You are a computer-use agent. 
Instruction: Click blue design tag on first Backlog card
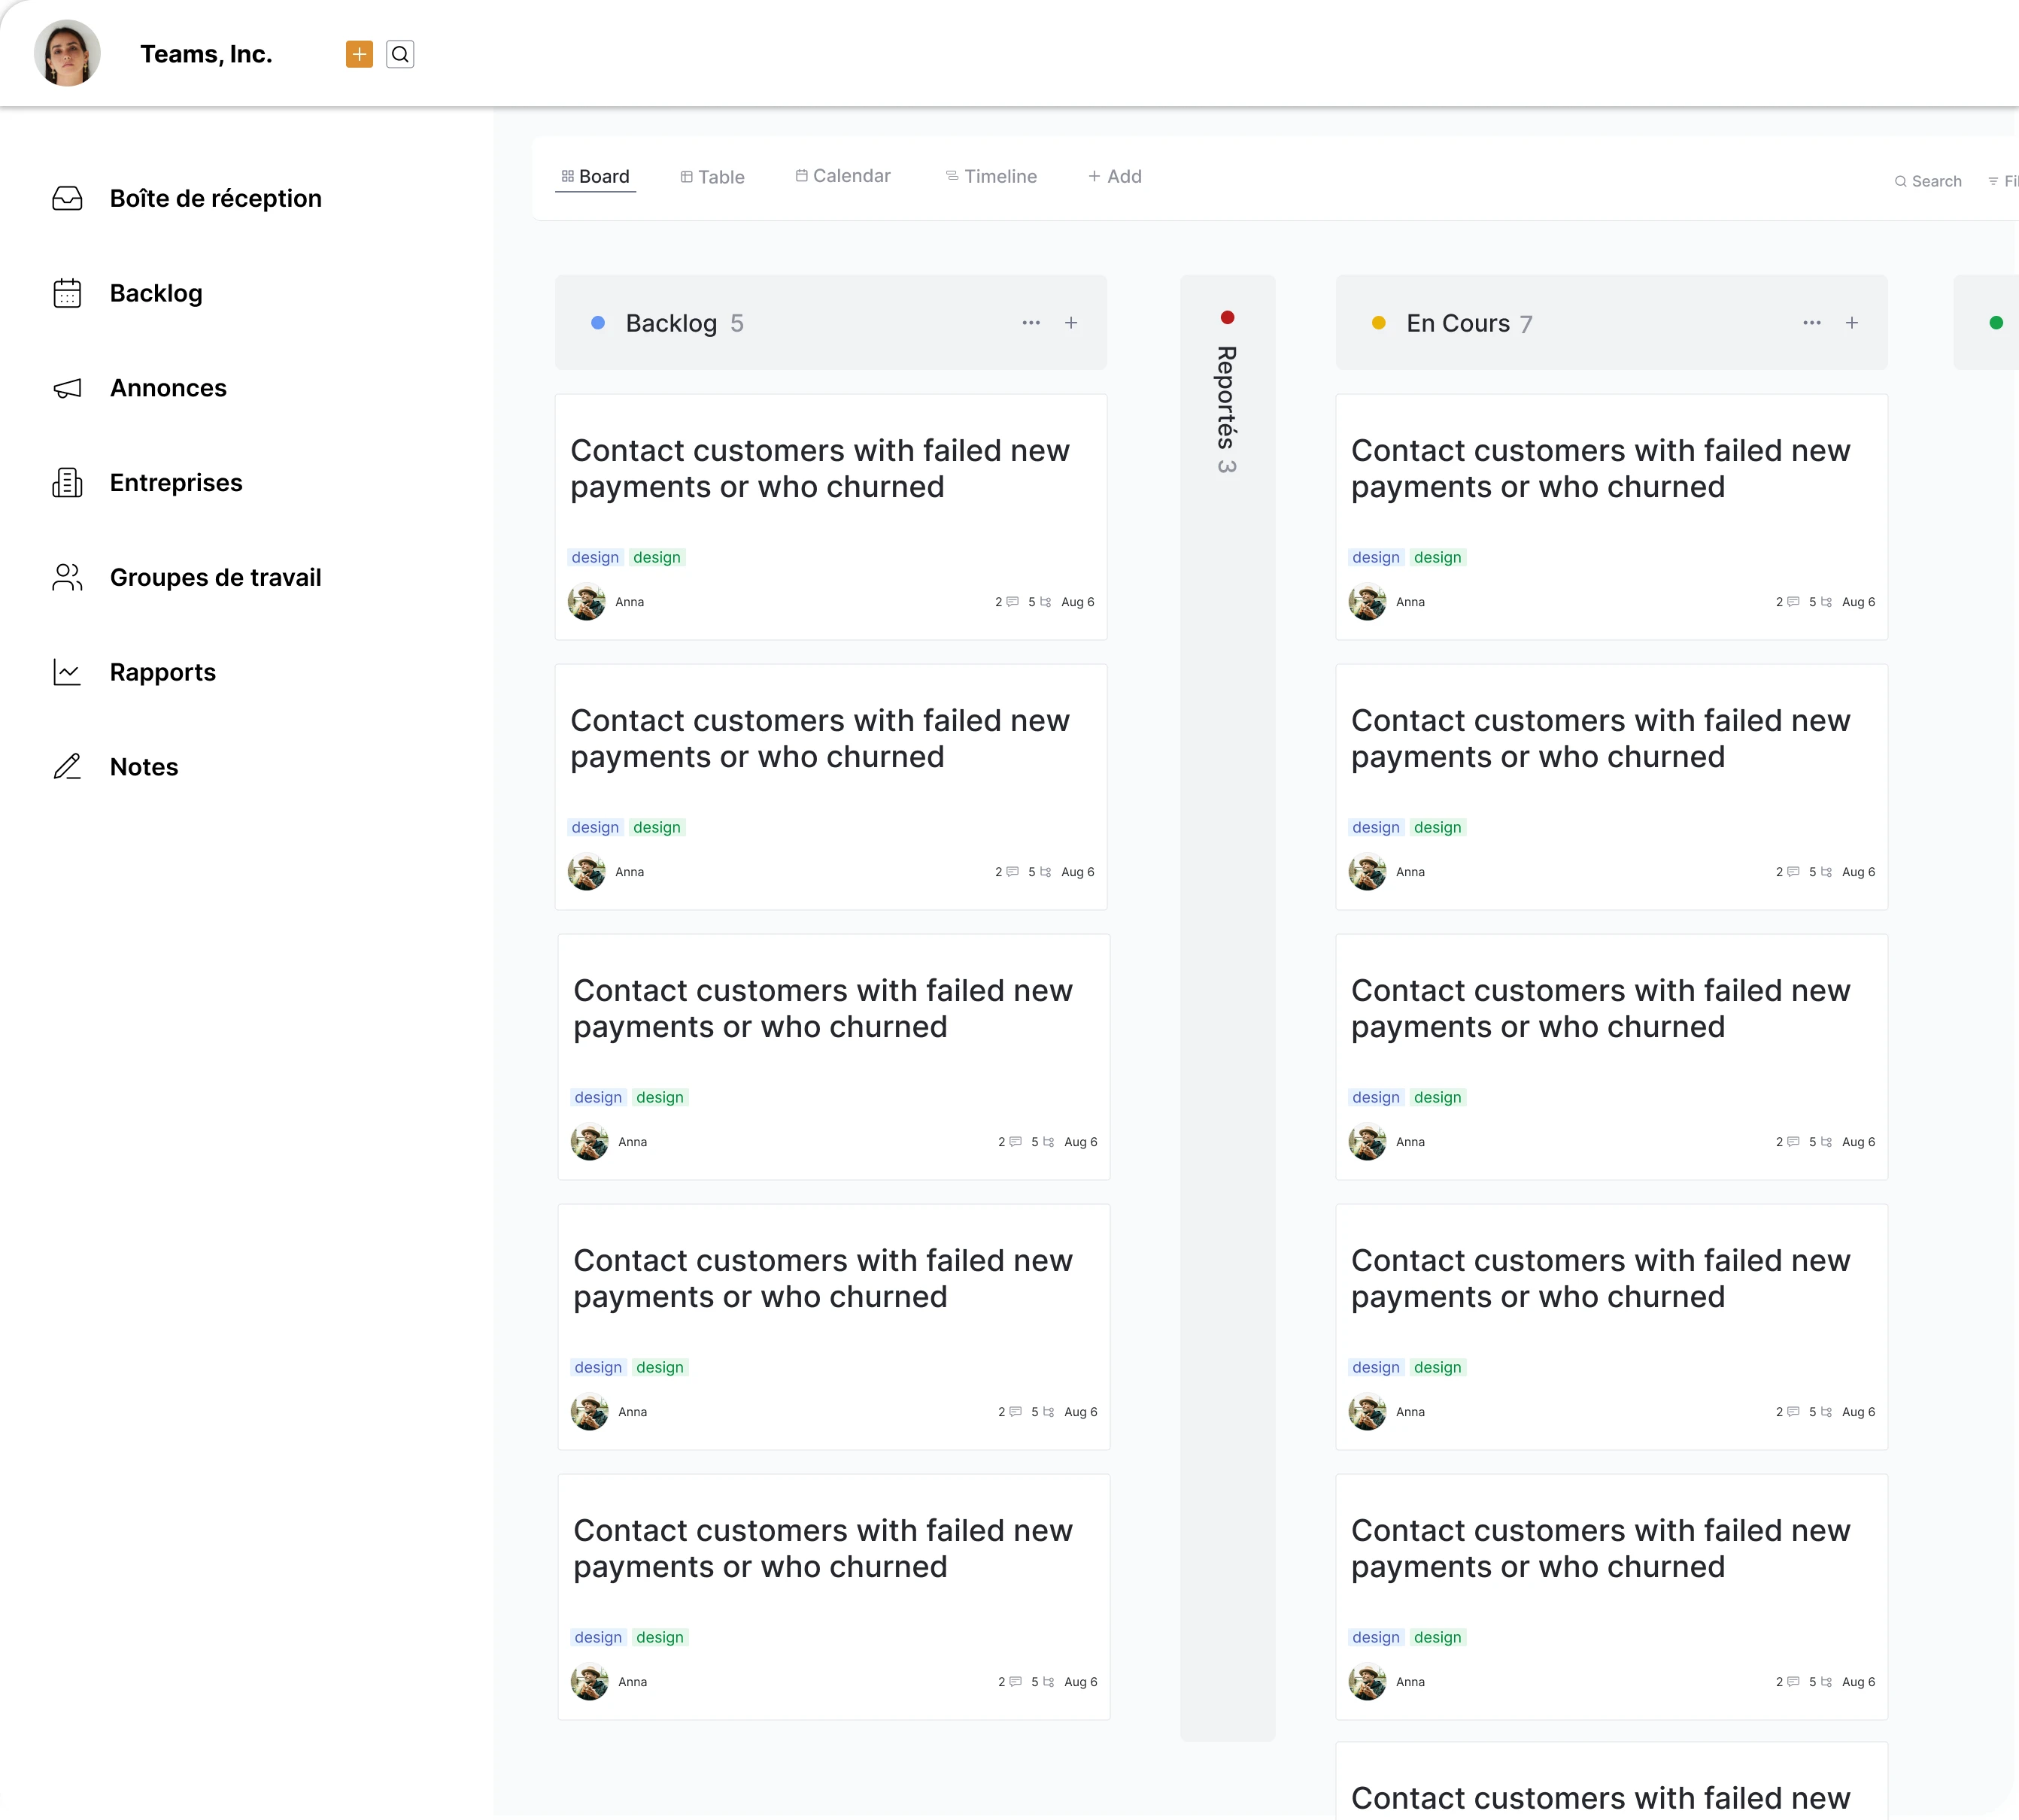point(595,557)
